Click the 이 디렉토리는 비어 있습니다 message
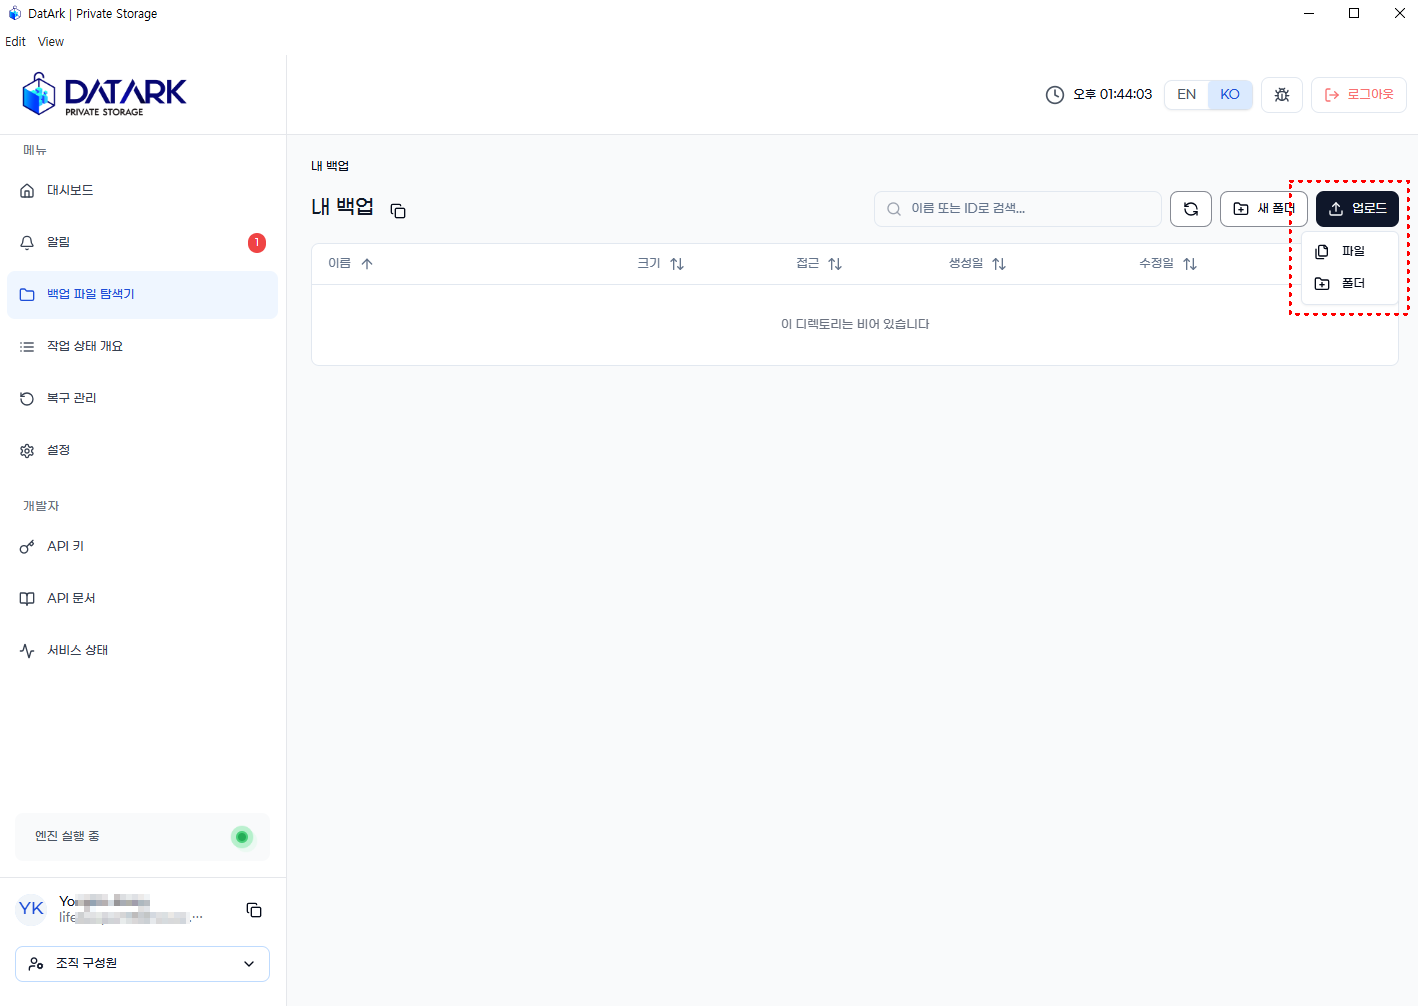This screenshot has height=1006, width=1418. [x=855, y=324]
